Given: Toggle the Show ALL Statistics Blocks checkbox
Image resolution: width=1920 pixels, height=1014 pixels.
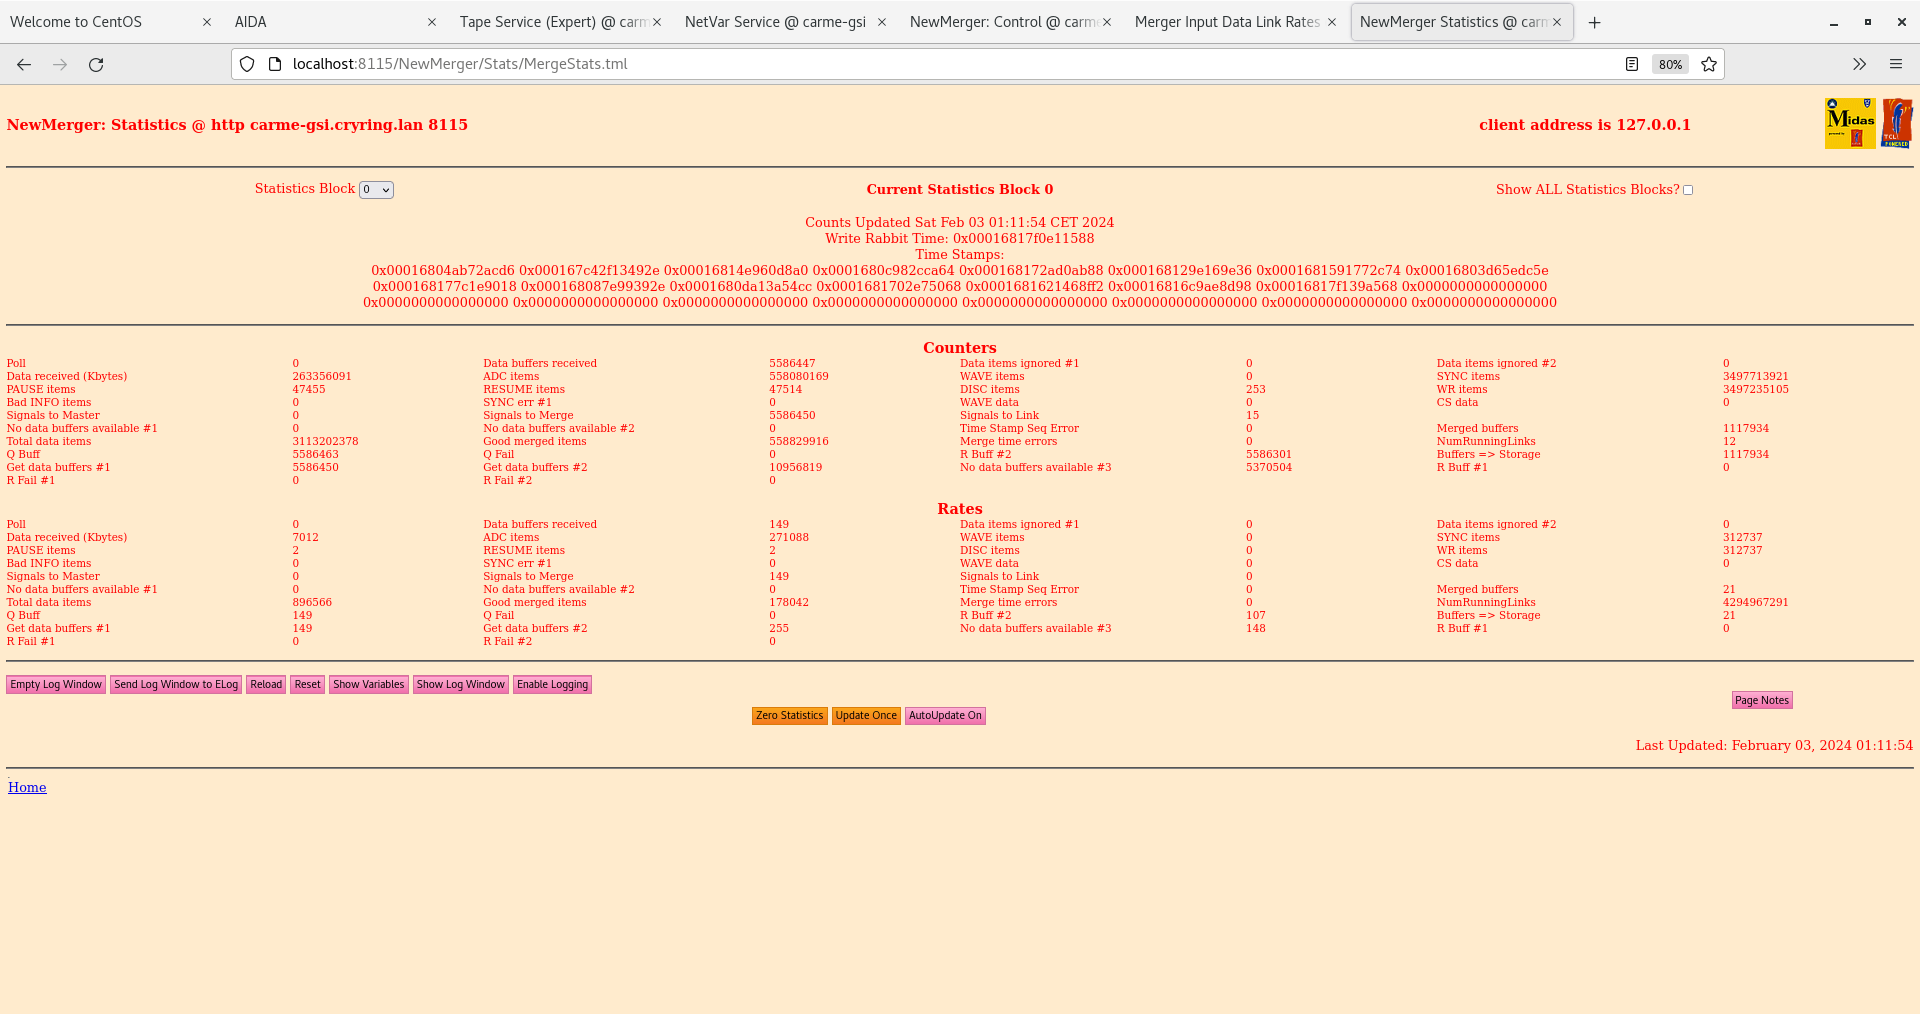Looking at the screenshot, I should pyautogui.click(x=1688, y=190).
